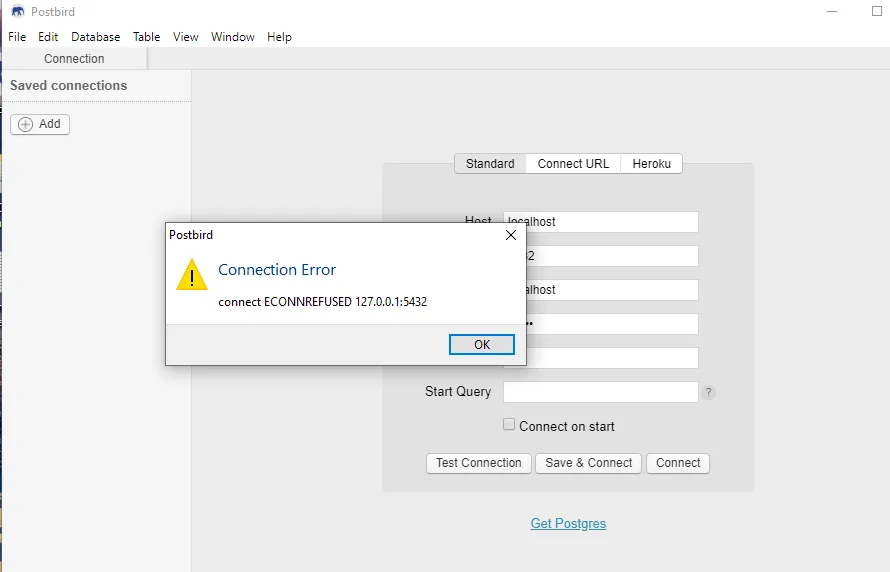
Task: Switch to the Heroku tab
Action: (652, 163)
